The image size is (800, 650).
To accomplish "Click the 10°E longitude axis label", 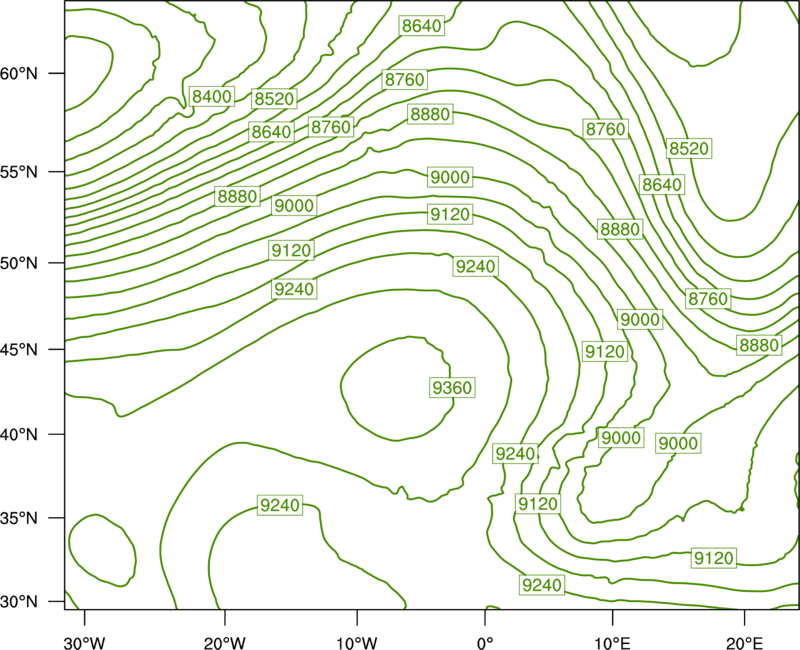I will [x=612, y=643].
